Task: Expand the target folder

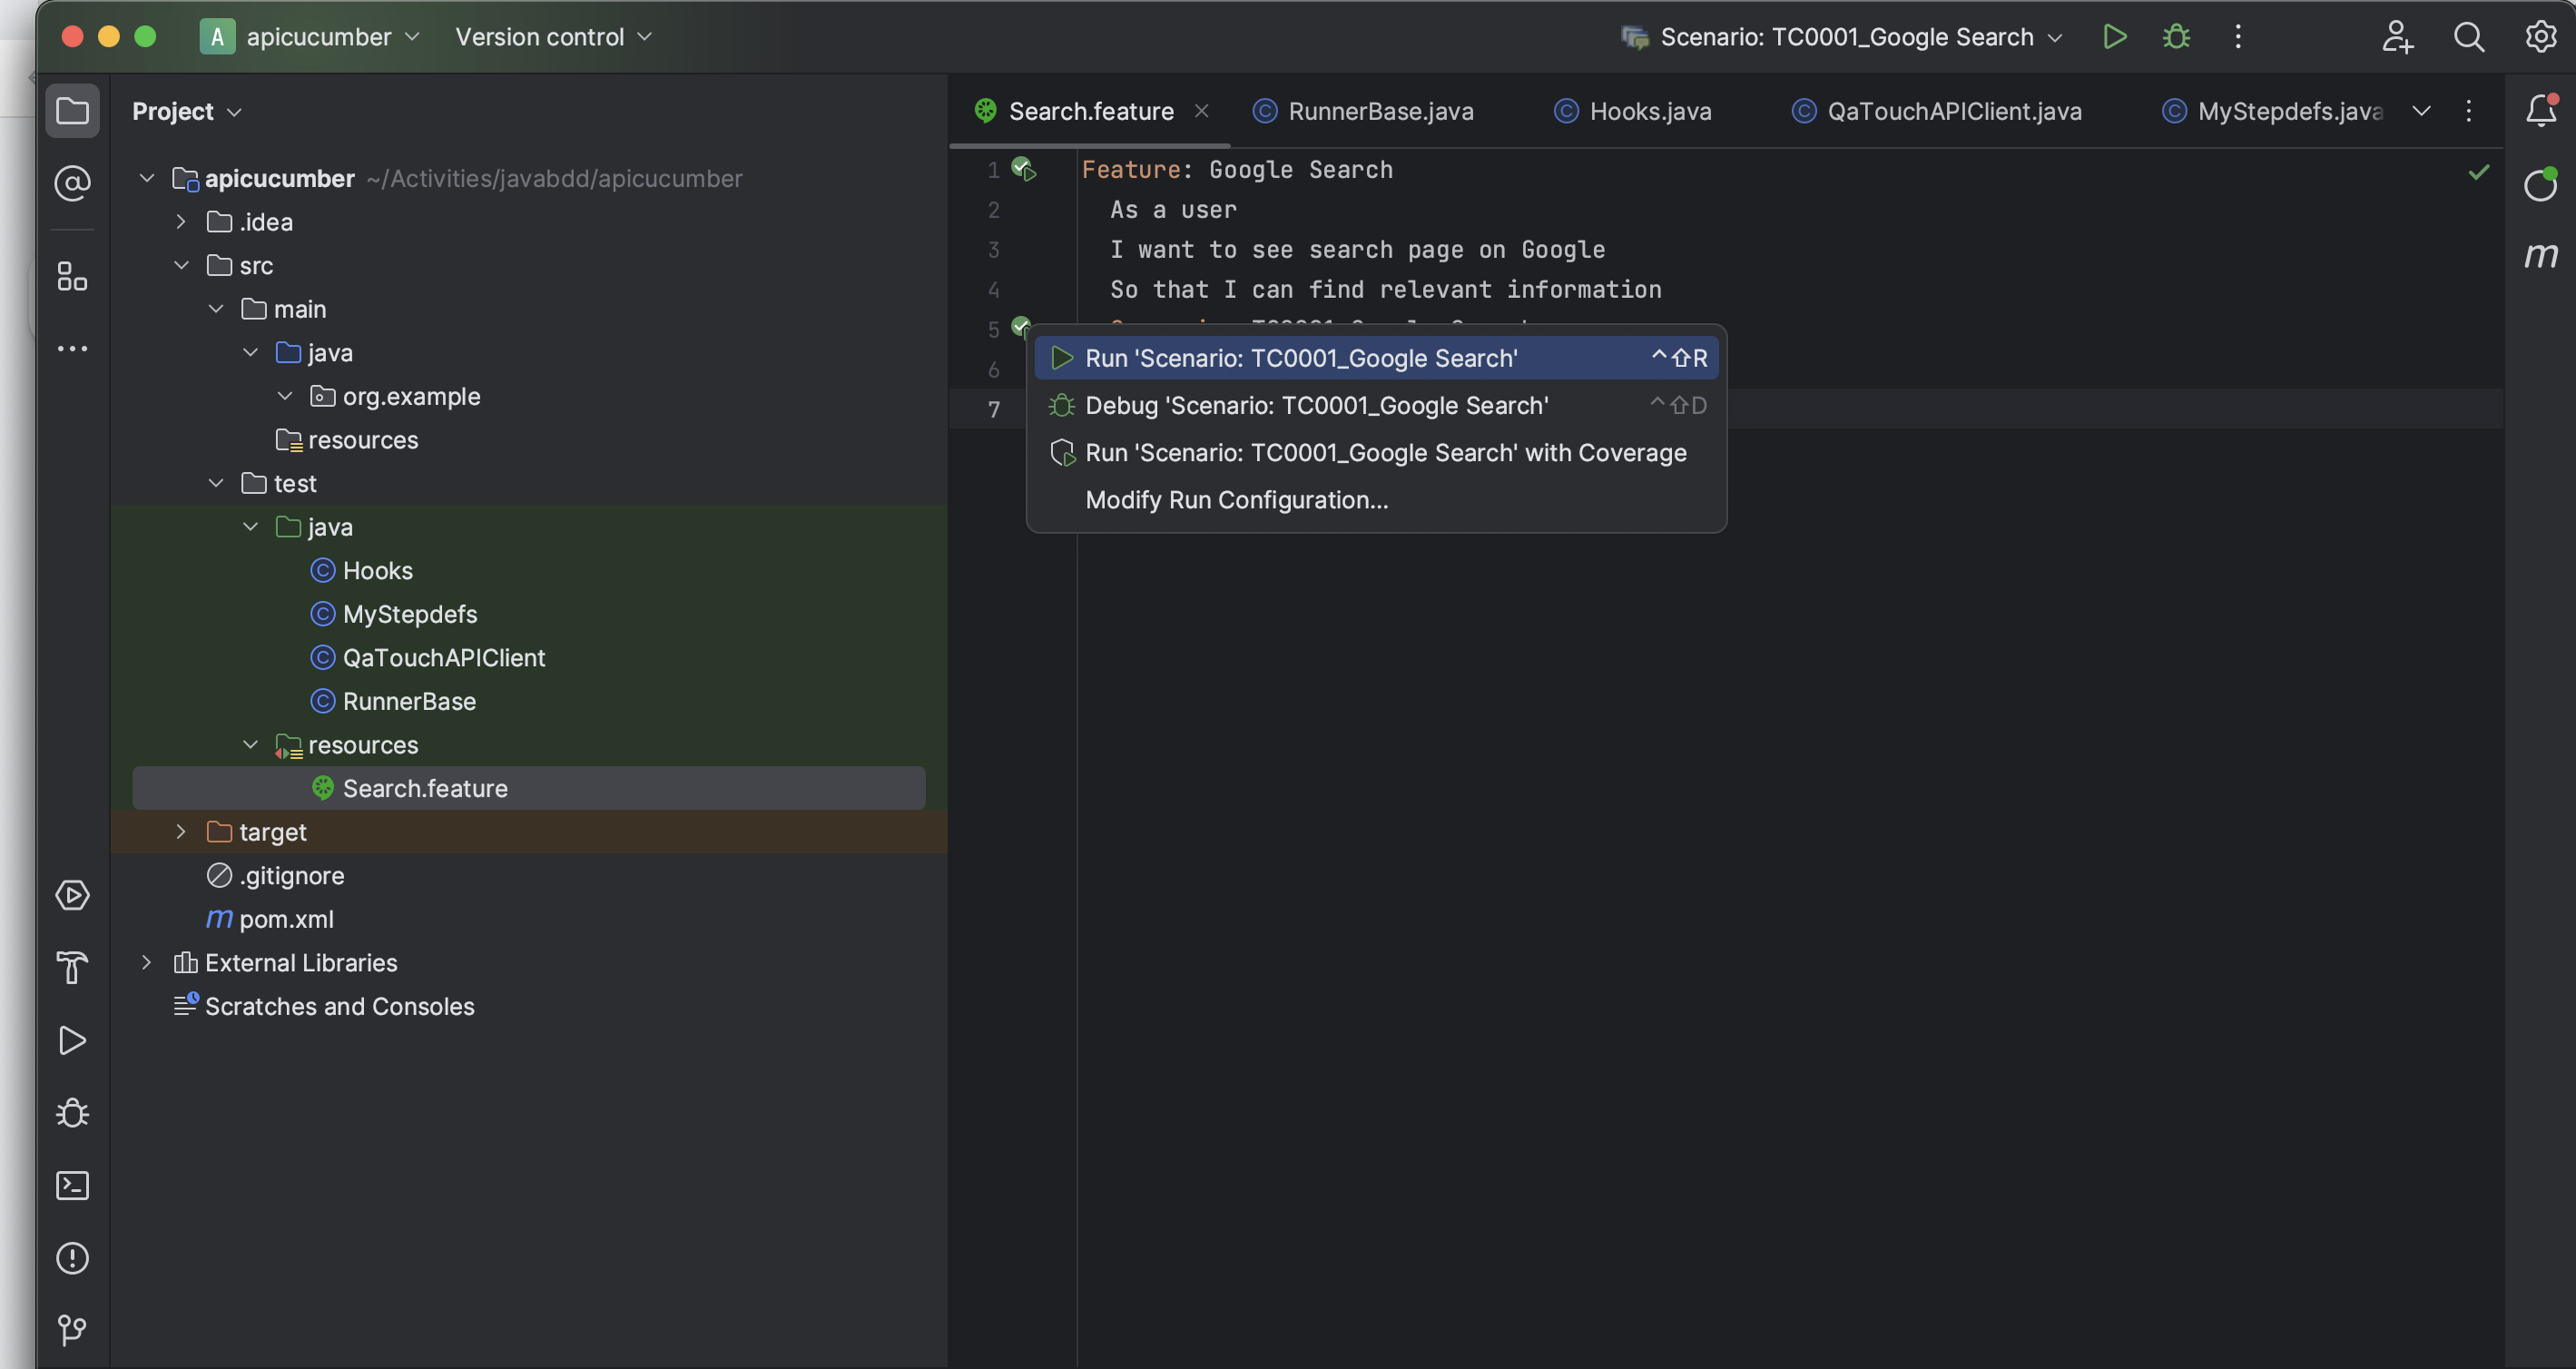Action: 181,832
